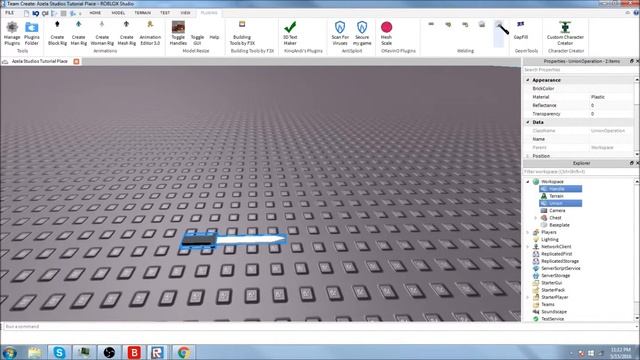Expand the NetworkClient node
Screen dimensions: 640x360
coord(528,247)
